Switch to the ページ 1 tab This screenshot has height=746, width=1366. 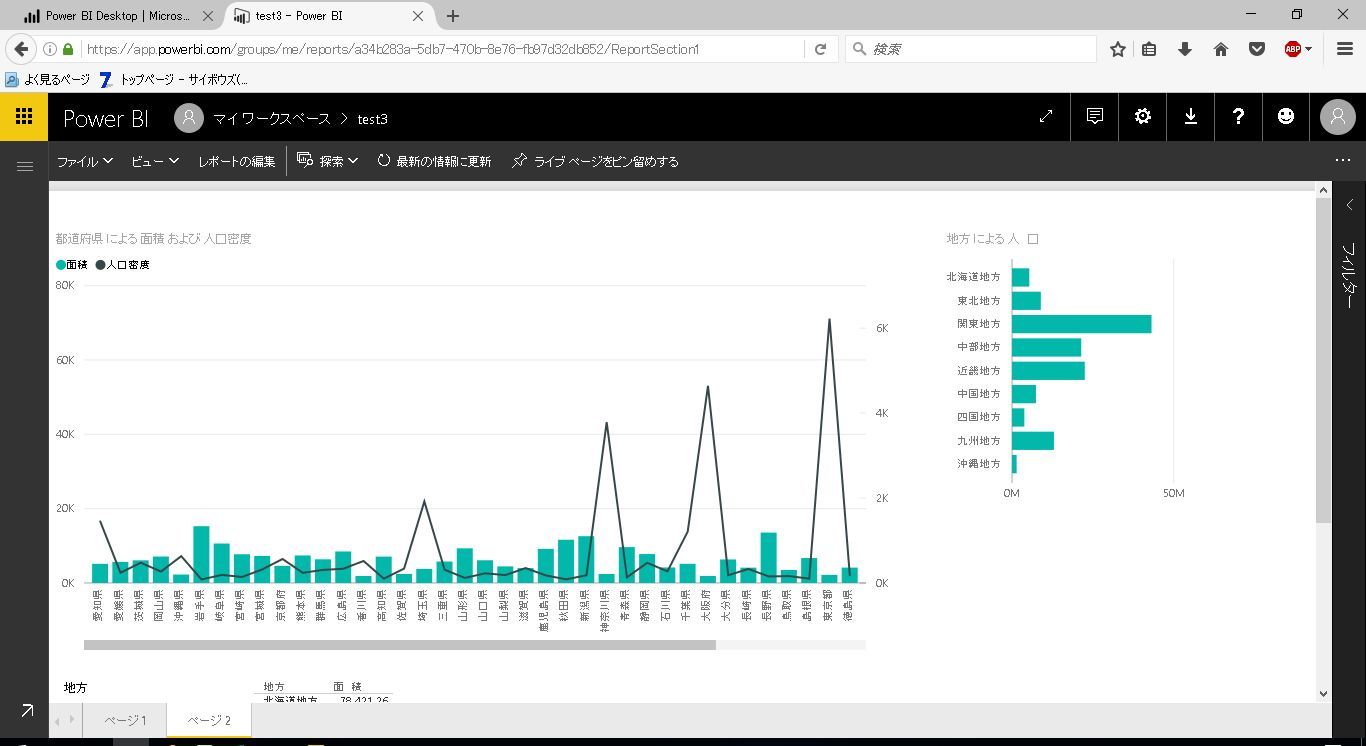(x=125, y=720)
